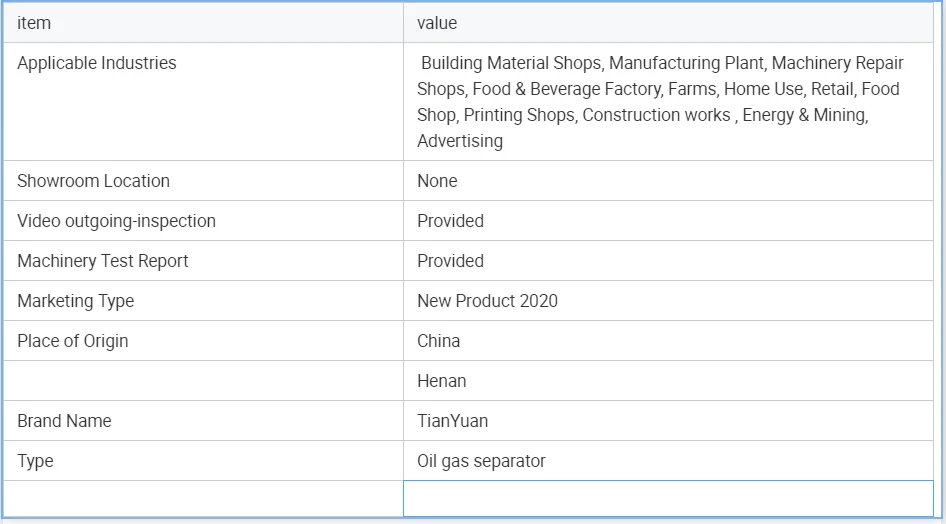Image resolution: width=946 pixels, height=524 pixels.
Task: Click the empty highlighted cell below 'Oil gas separator'
Action: [667, 499]
